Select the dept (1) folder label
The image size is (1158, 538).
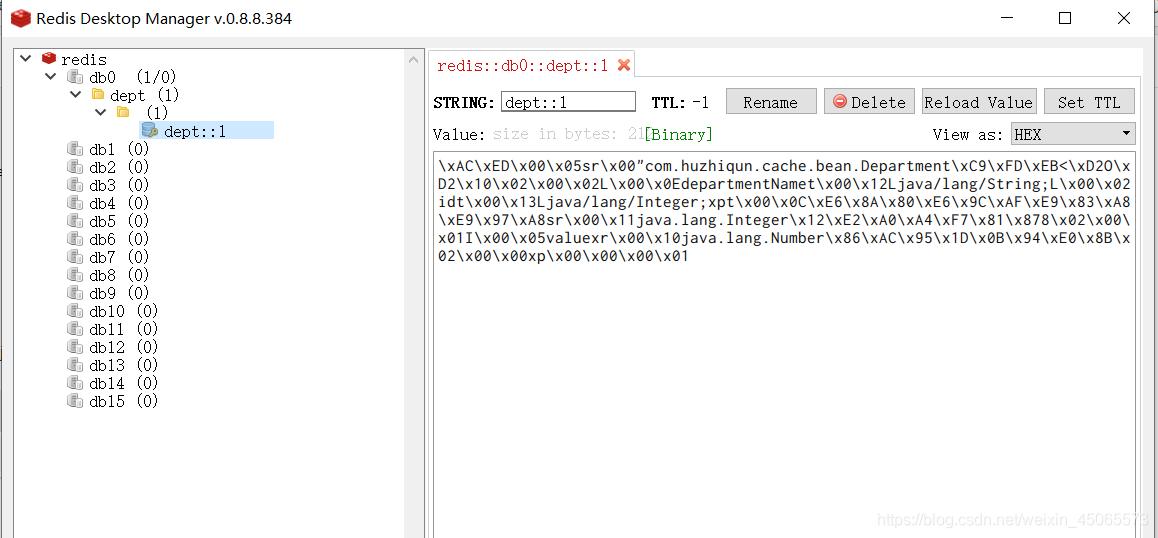tap(145, 95)
